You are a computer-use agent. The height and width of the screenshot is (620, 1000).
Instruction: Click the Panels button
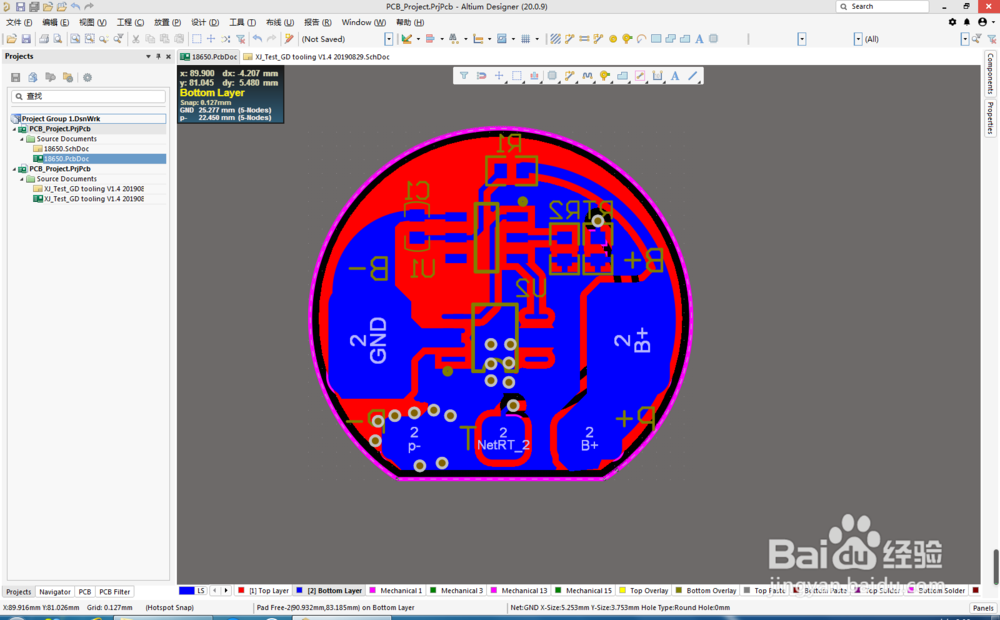pyautogui.click(x=983, y=608)
